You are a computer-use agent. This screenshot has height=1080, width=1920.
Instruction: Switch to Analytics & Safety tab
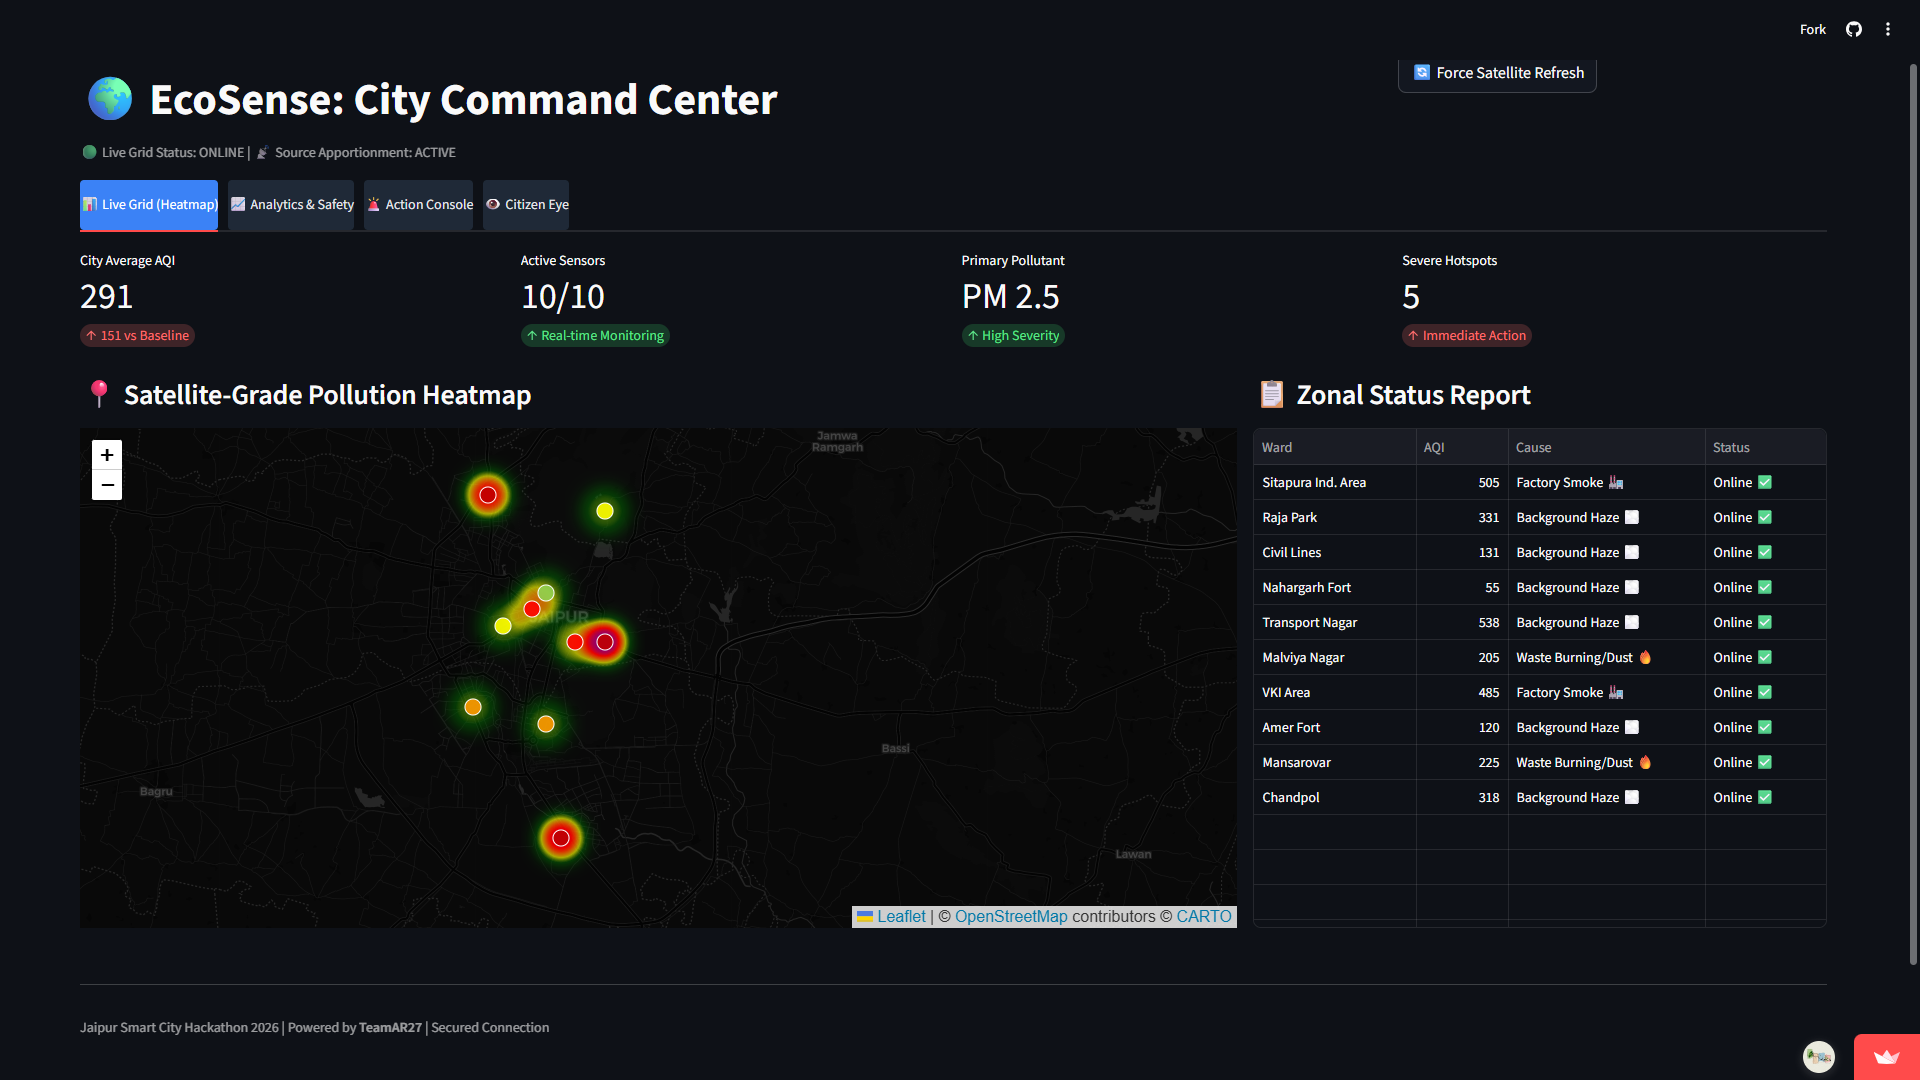pos(291,204)
